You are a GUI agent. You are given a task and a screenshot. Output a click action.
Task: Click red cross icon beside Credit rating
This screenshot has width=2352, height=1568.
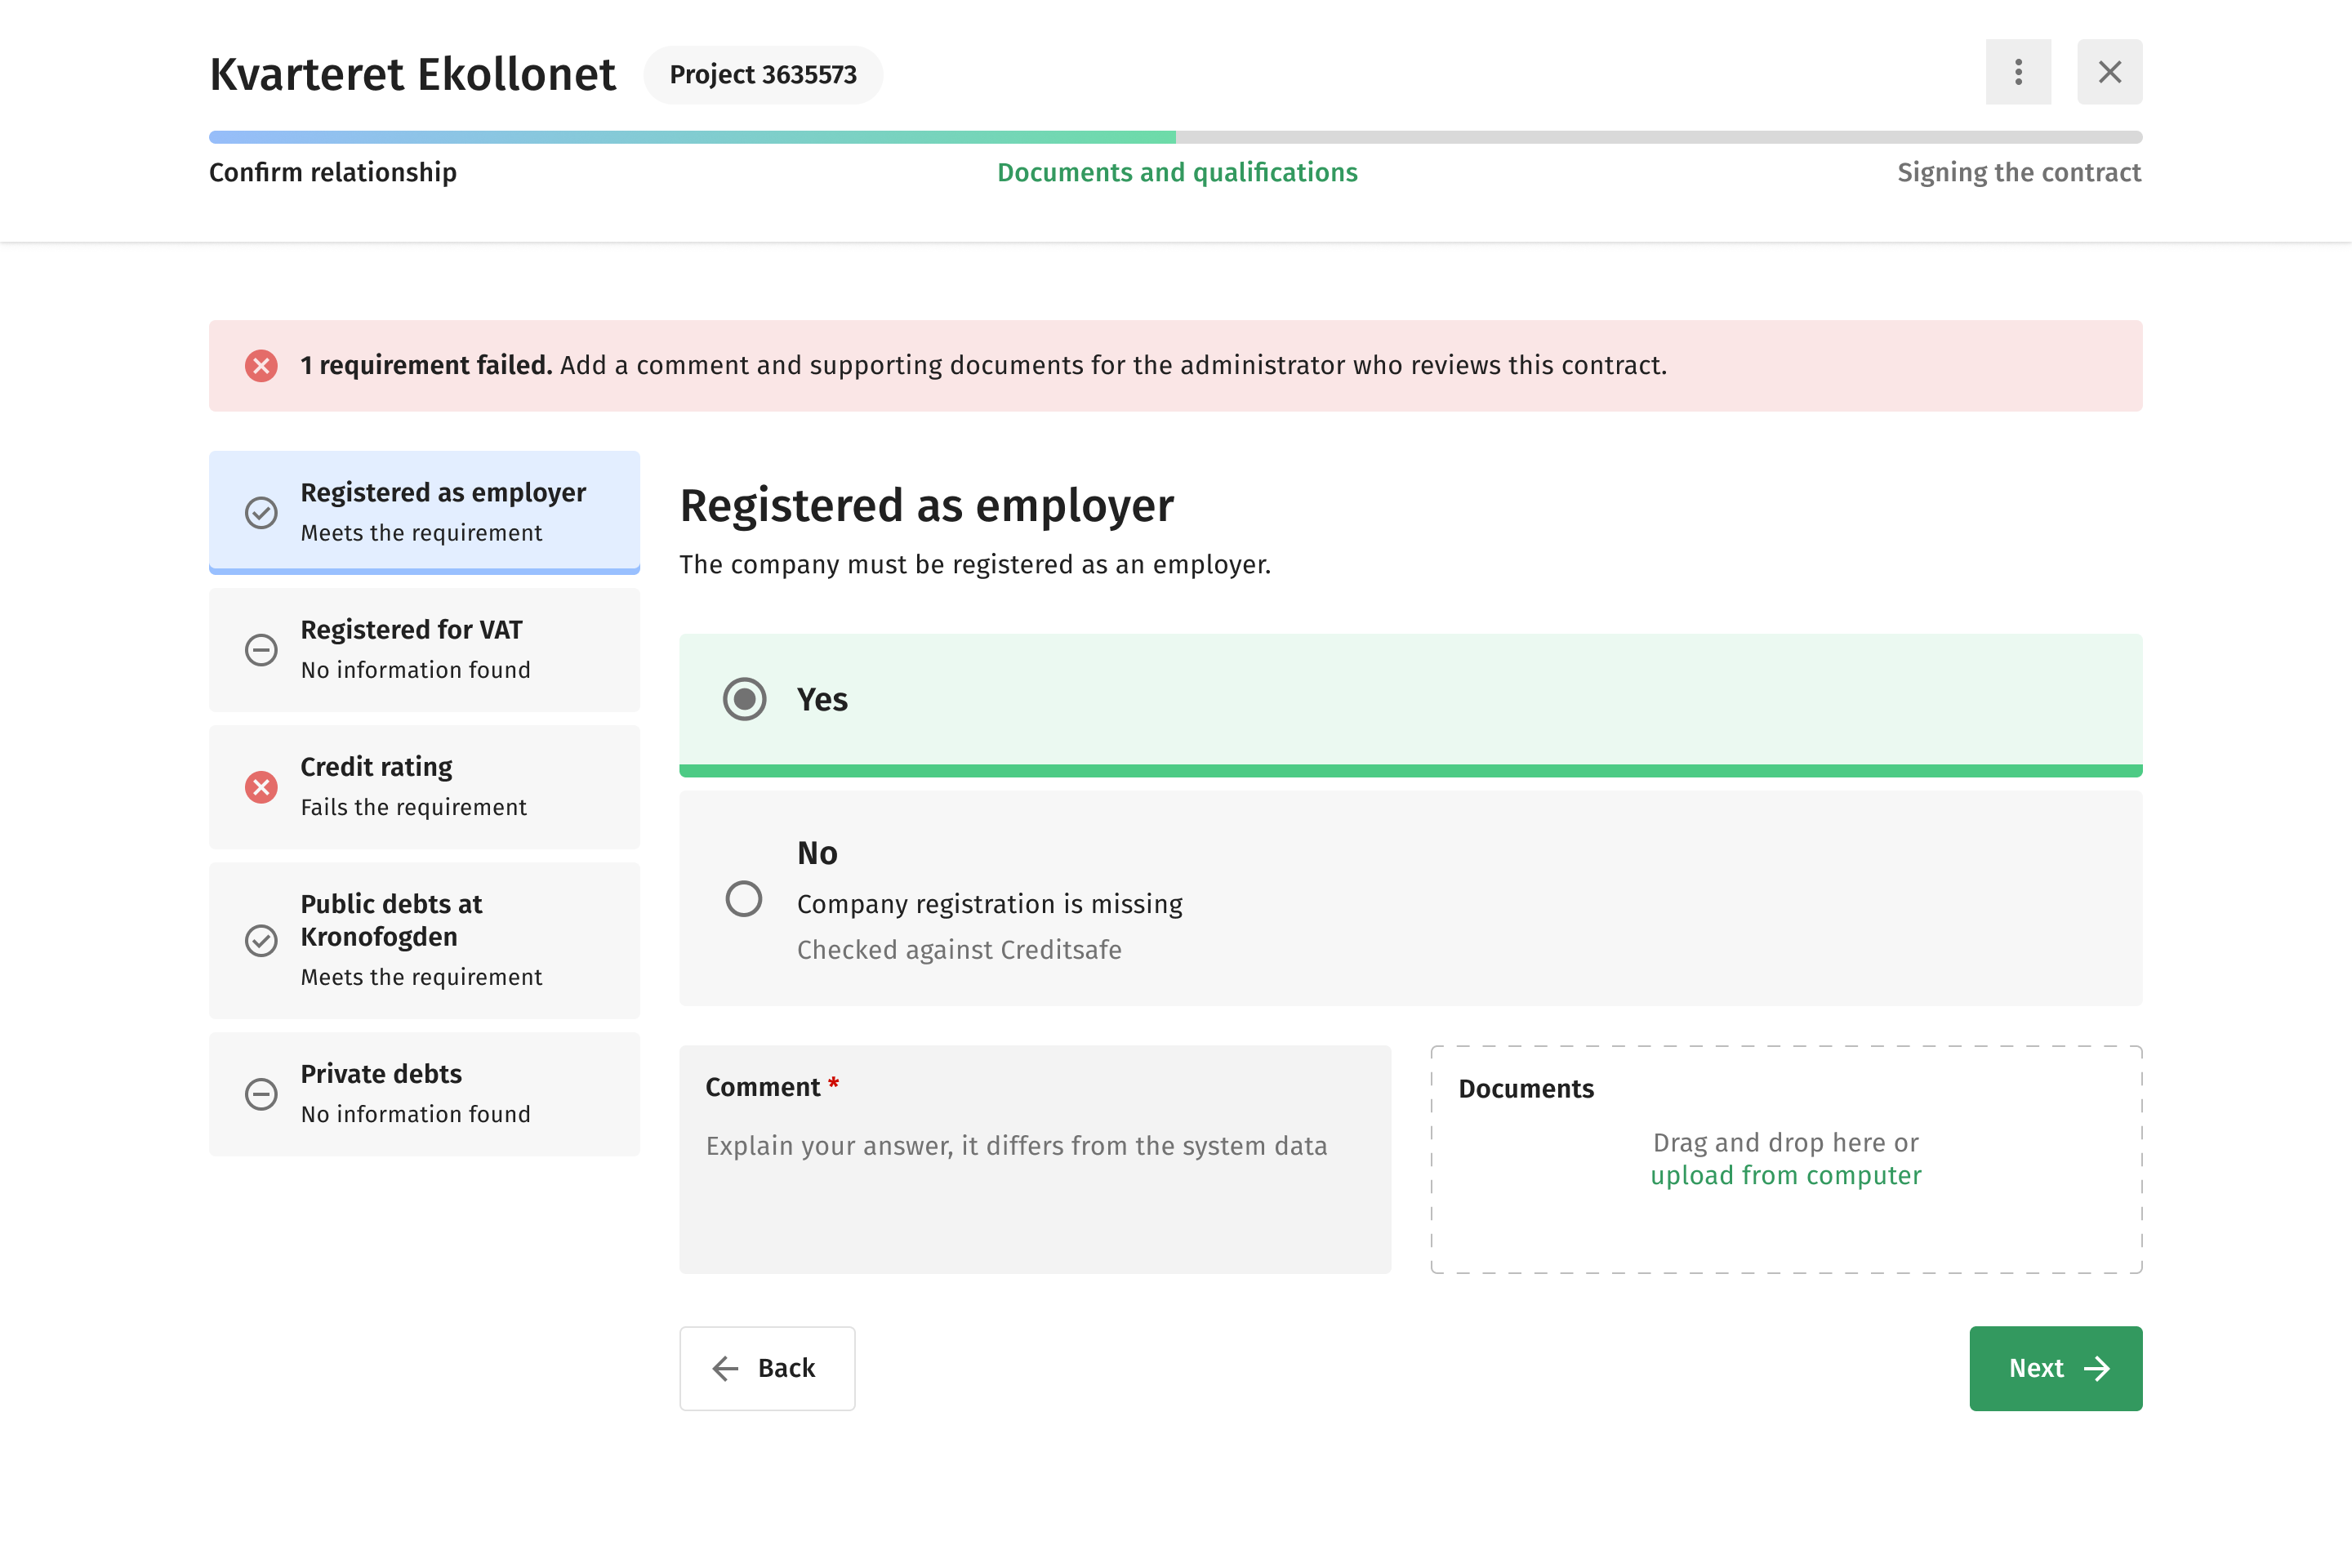point(261,787)
